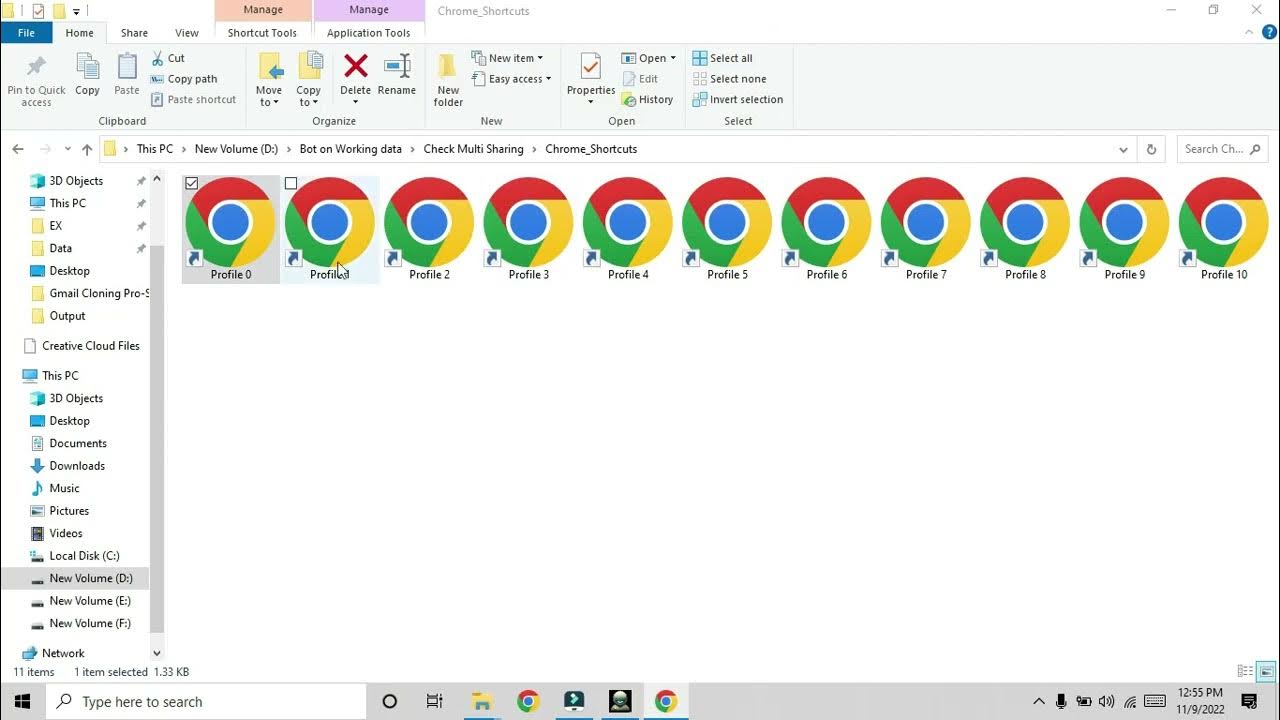Navigate to Bot on Working data breadcrumb
The image size is (1280, 720).
350,149
